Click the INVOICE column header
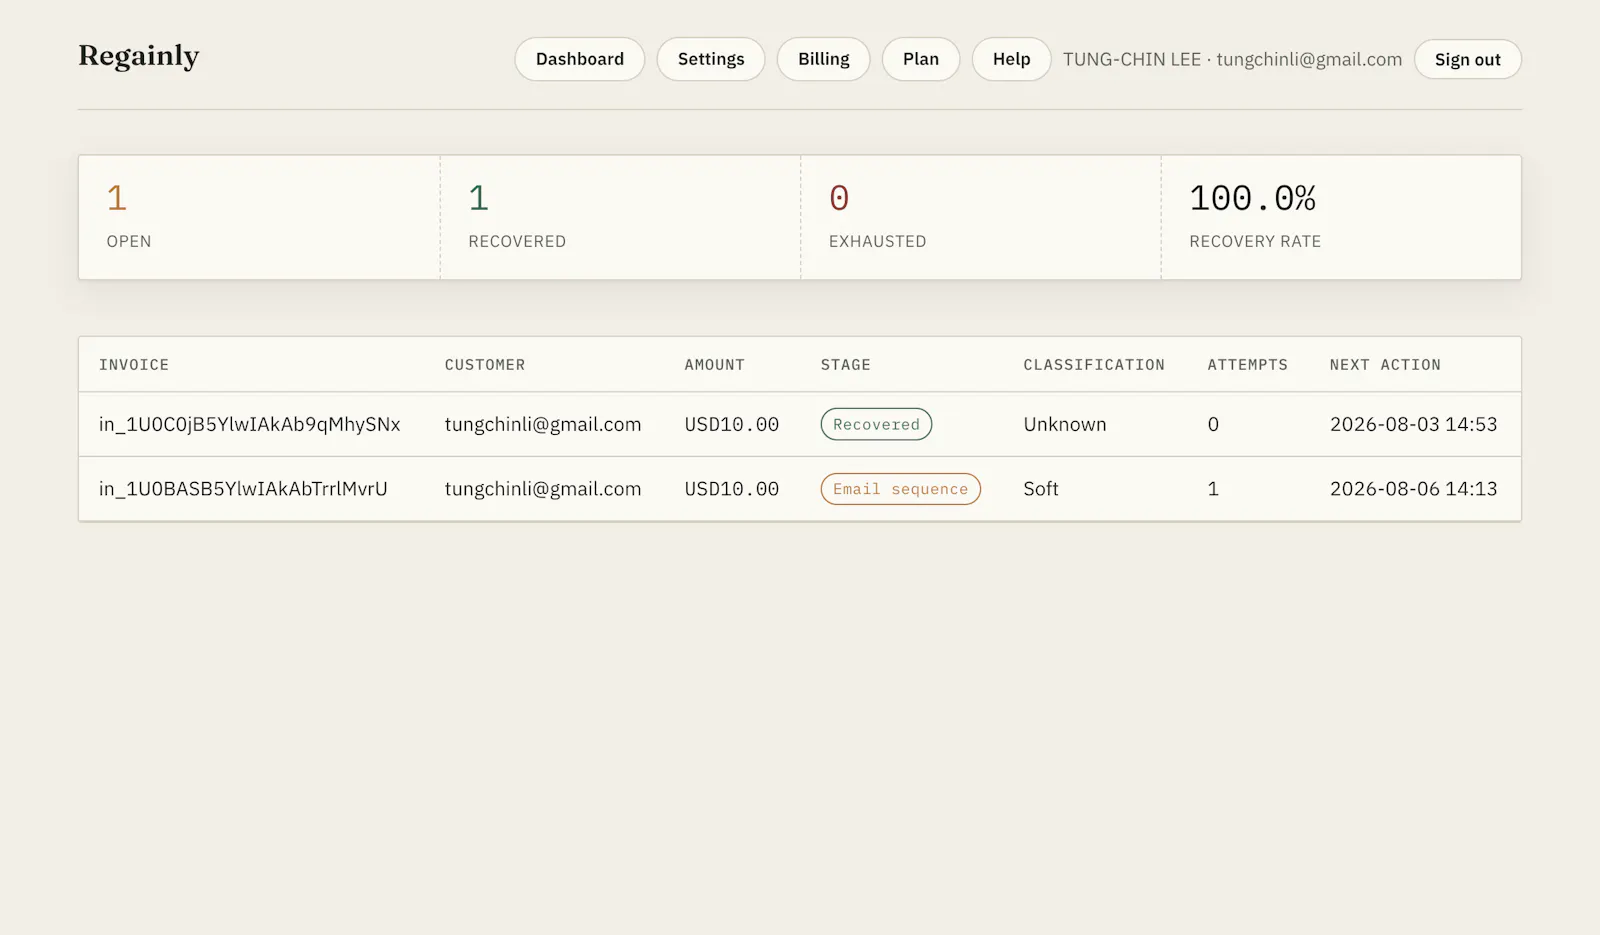1600x935 pixels. (134, 365)
